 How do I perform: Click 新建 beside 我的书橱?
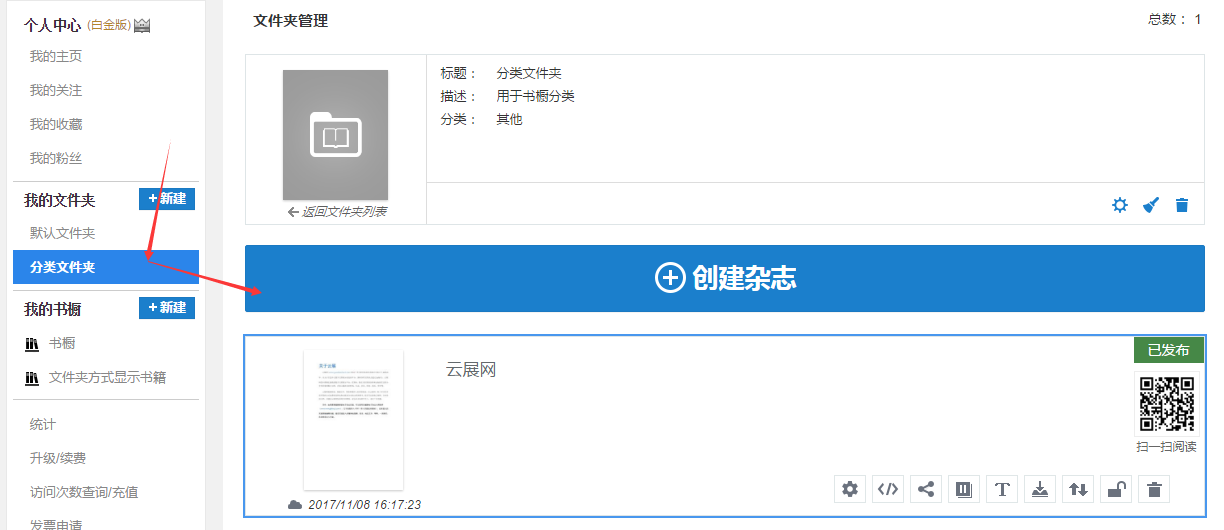coord(167,308)
